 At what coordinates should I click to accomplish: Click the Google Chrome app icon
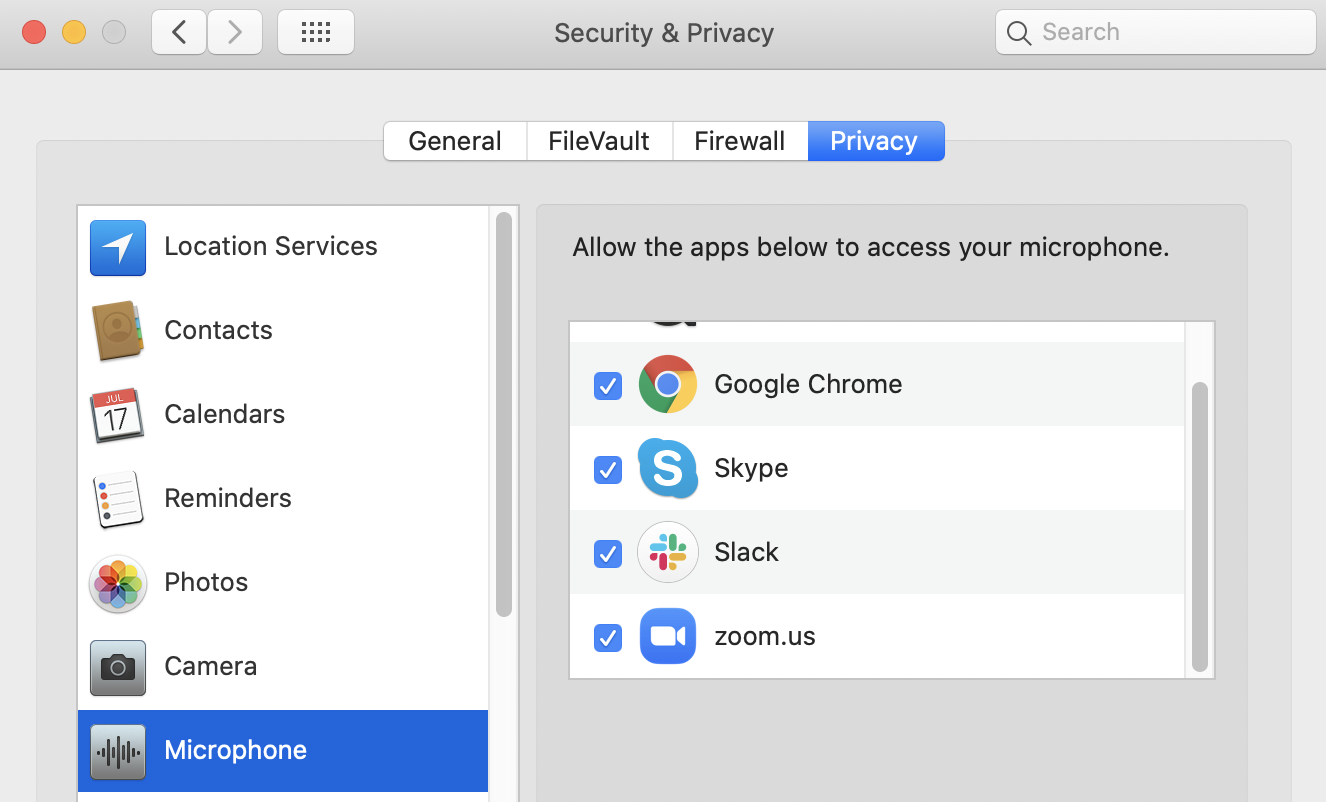coord(667,384)
